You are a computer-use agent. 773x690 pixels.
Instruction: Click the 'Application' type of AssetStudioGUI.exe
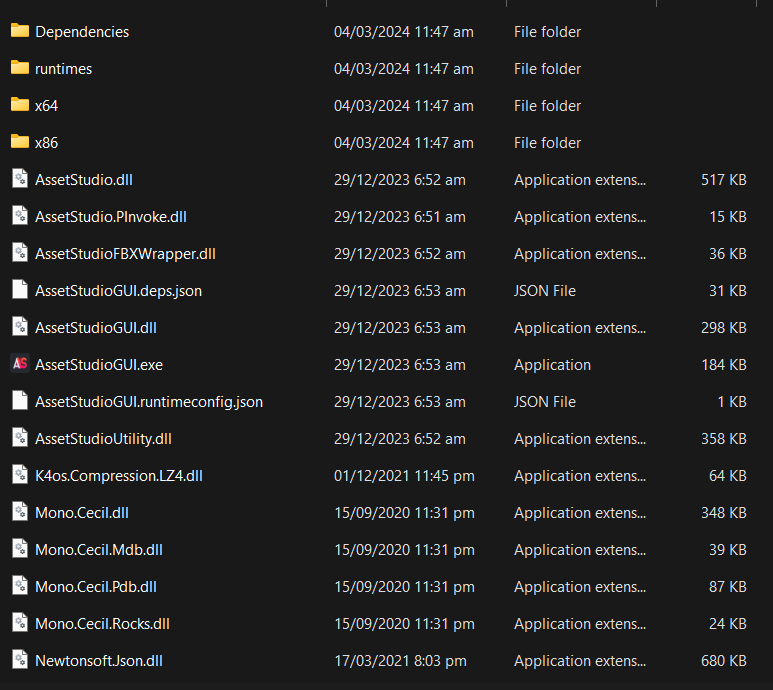coord(553,365)
